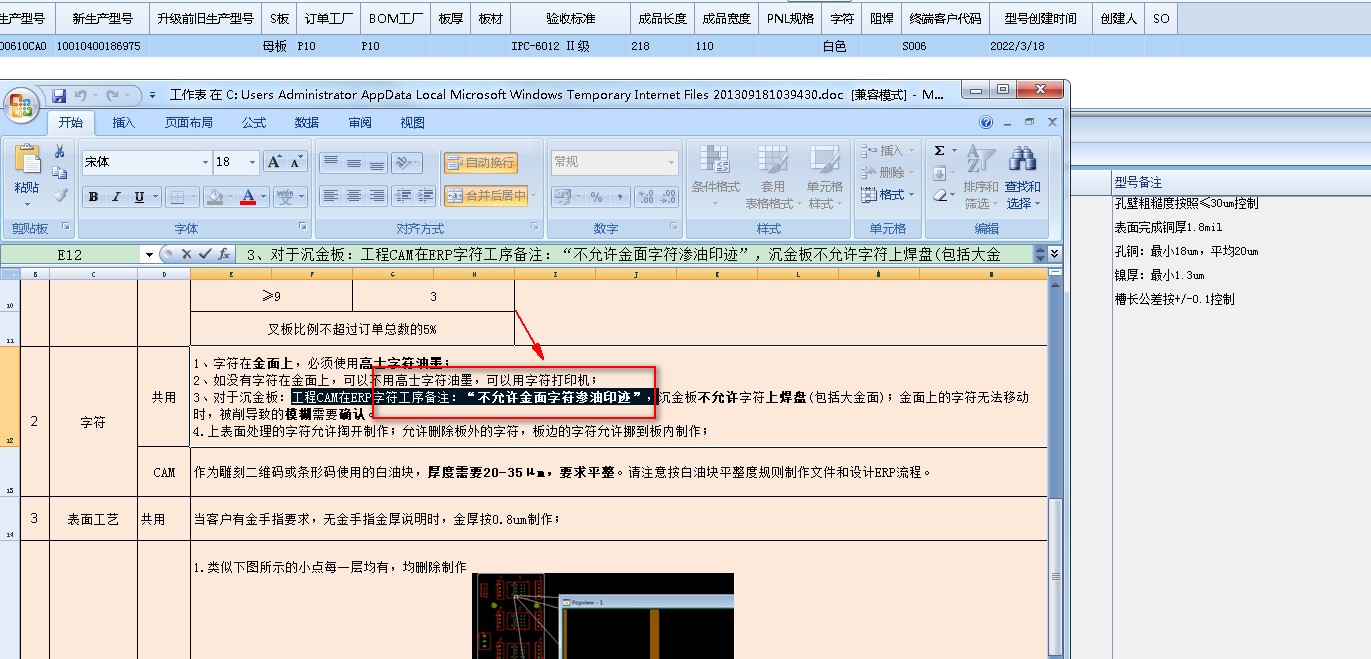Click the center text icon
The width and height of the screenshot is (1371, 659).
[x=354, y=196]
